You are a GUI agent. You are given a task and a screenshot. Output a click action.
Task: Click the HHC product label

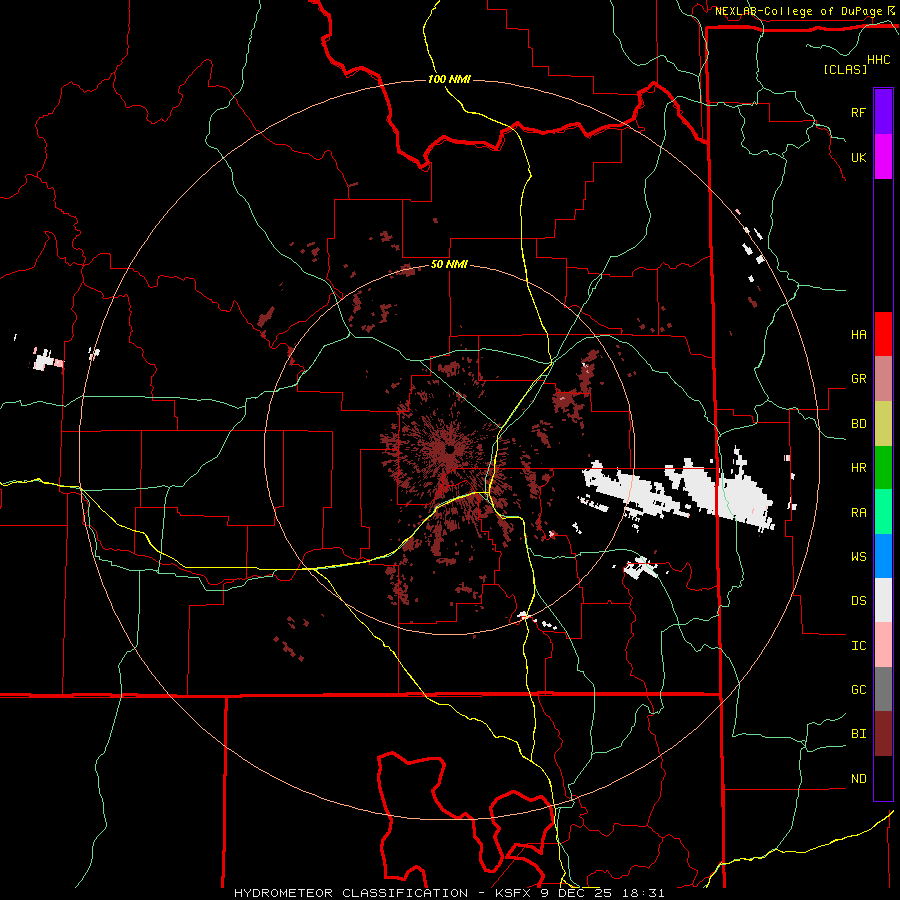pos(879,60)
